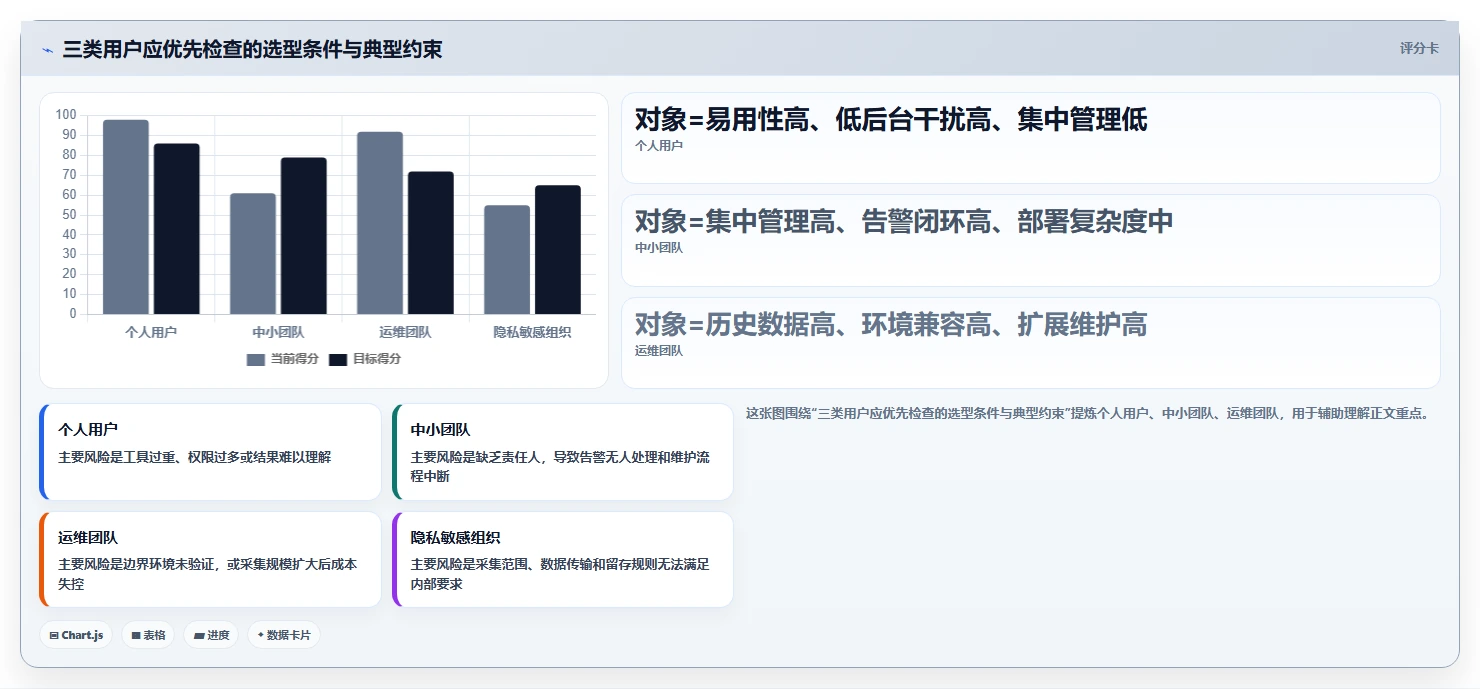This screenshot has height=689, width=1480.
Task: Click the 个人用户 current score bar
Action: tap(126, 217)
